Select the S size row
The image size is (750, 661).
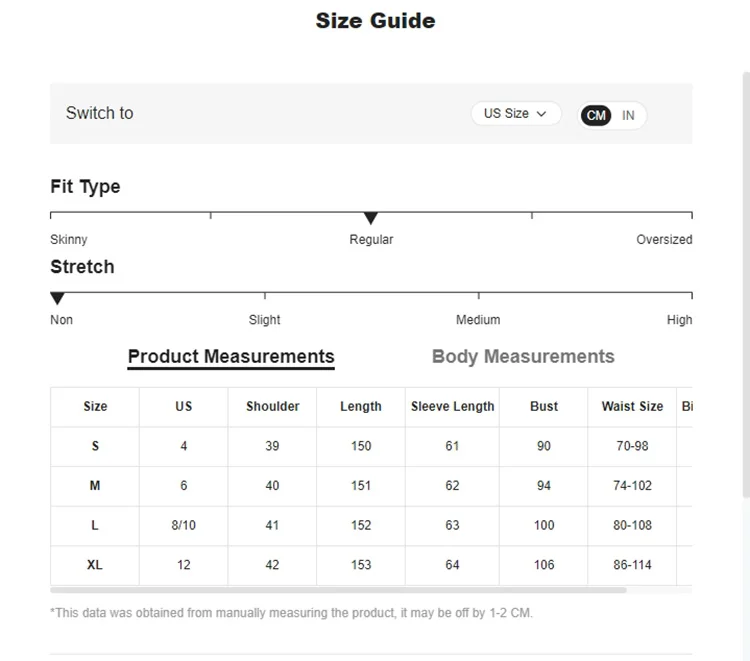pos(371,446)
